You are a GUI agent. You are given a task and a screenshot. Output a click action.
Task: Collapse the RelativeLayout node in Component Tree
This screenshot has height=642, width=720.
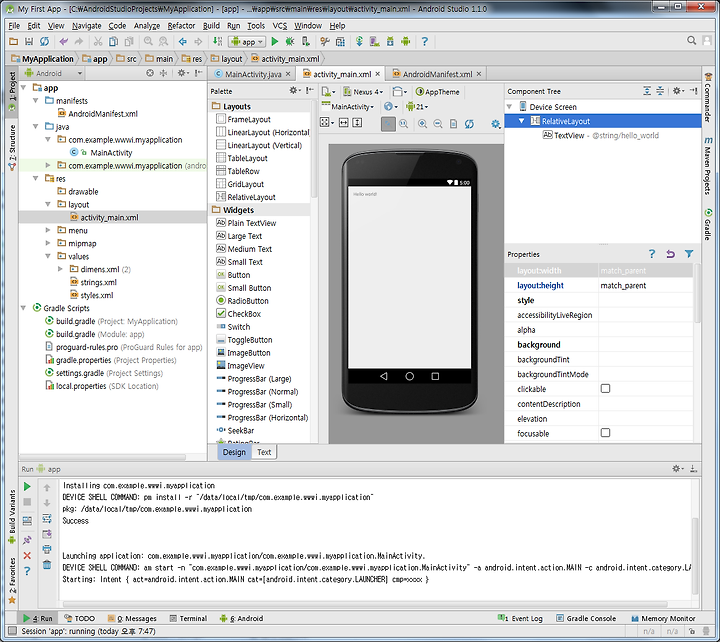(x=522, y=121)
